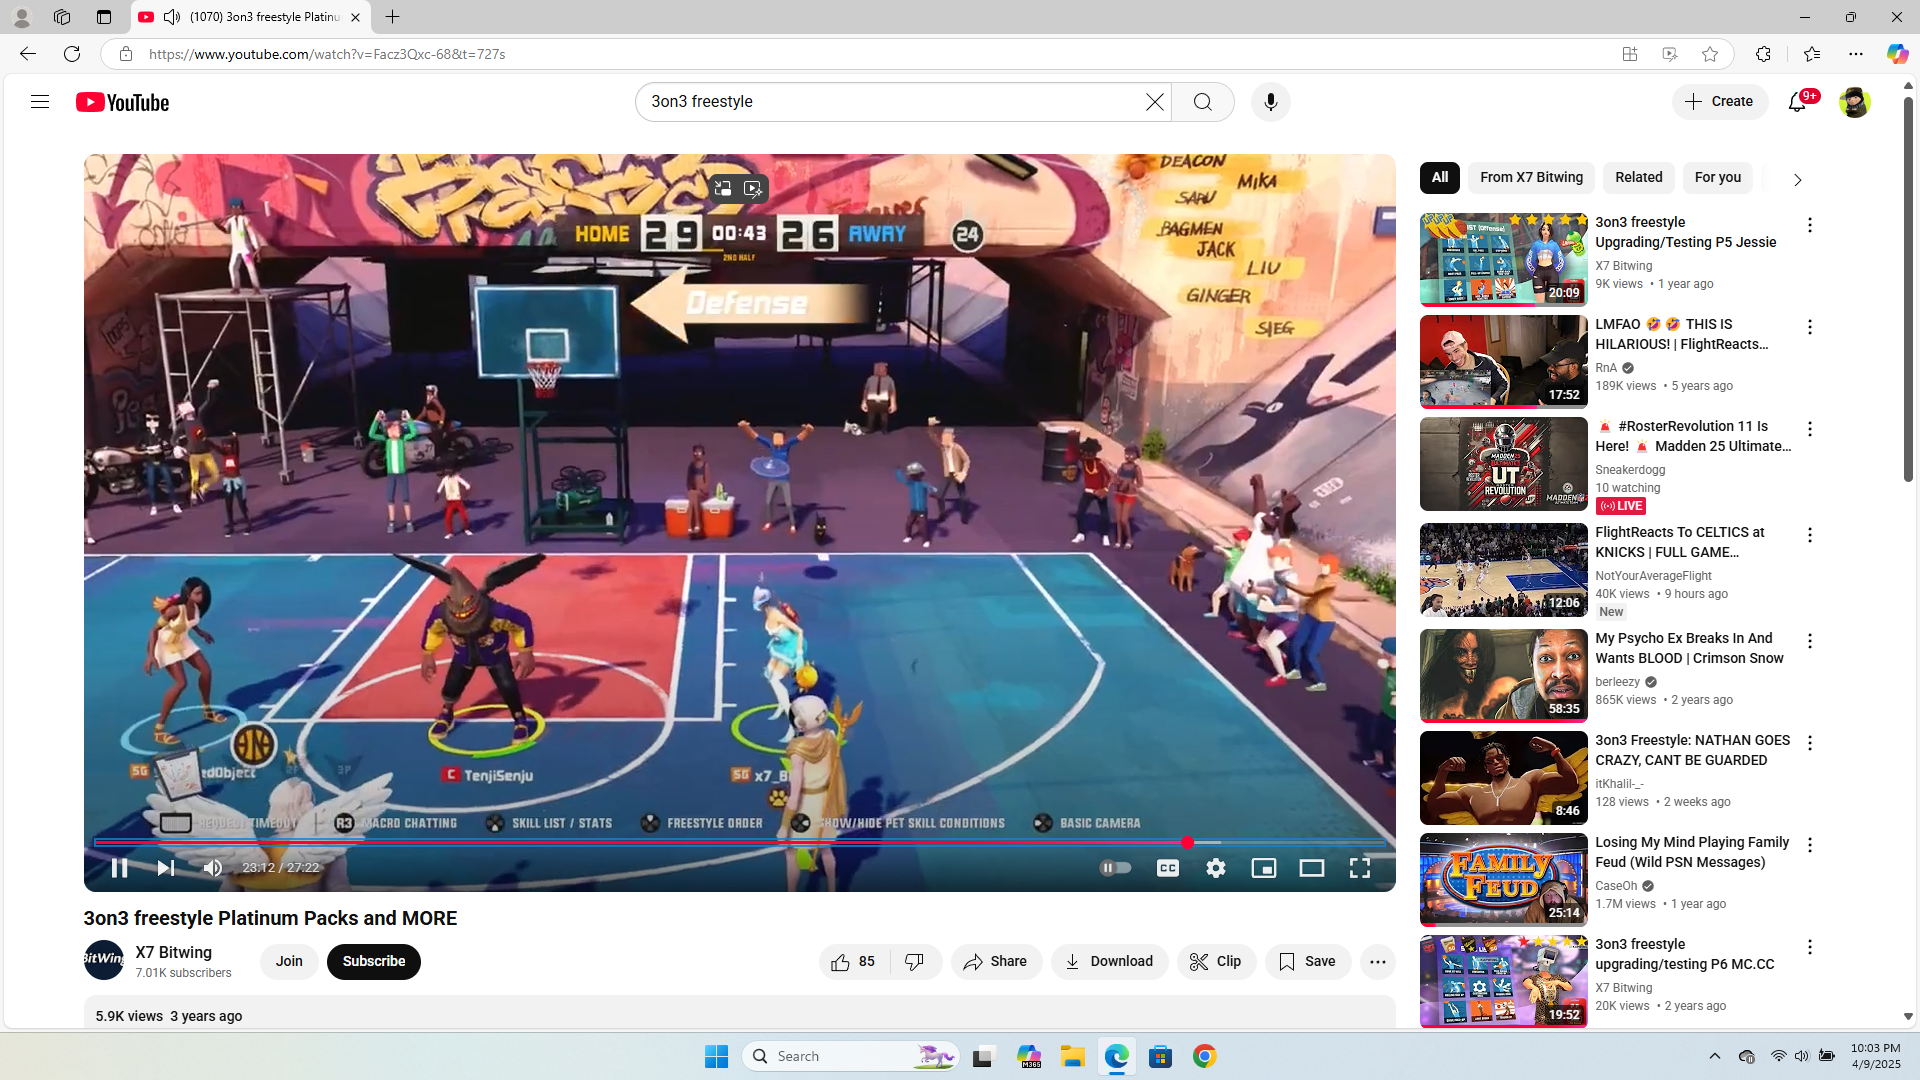The width and height of the screenshot is (1920, 1080).
Task: Open the Upgrading/Testing P5 Jessie thumbnail
Action: coord(1504,260)
